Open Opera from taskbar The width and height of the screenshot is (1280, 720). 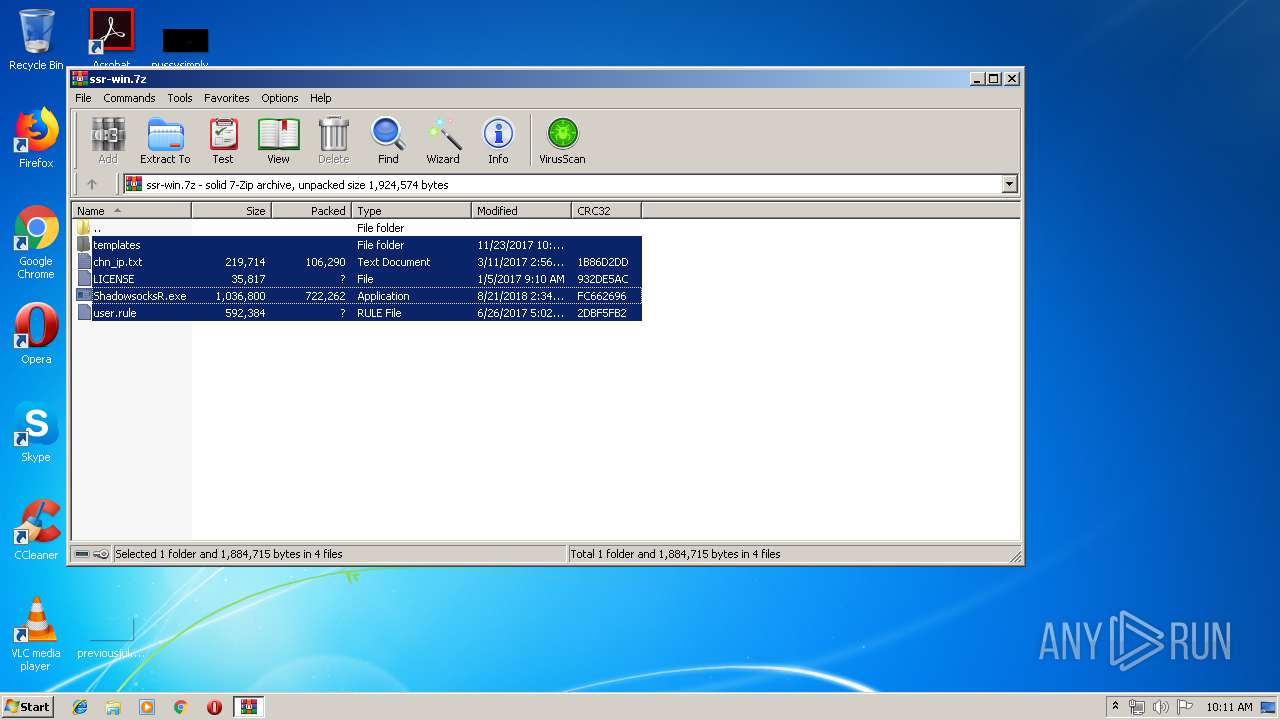[x=214, y=707]
